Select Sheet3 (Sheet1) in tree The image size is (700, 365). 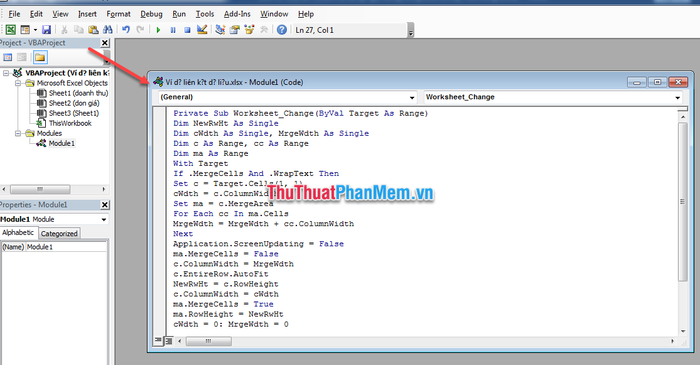(74, 113)
